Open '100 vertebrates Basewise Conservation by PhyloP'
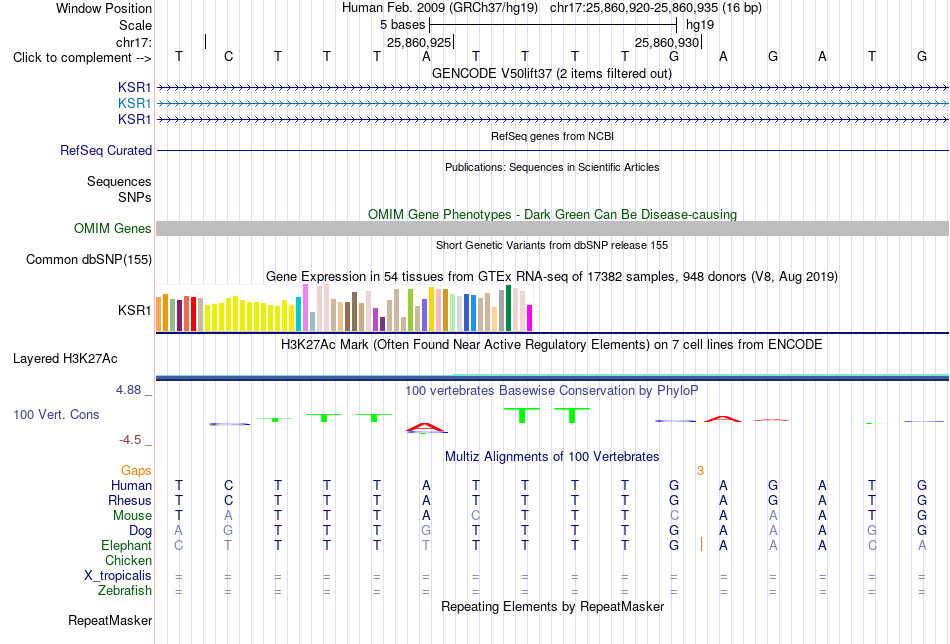Image resolution: width=950 pixels, height=644 pixels. point(551,391)
